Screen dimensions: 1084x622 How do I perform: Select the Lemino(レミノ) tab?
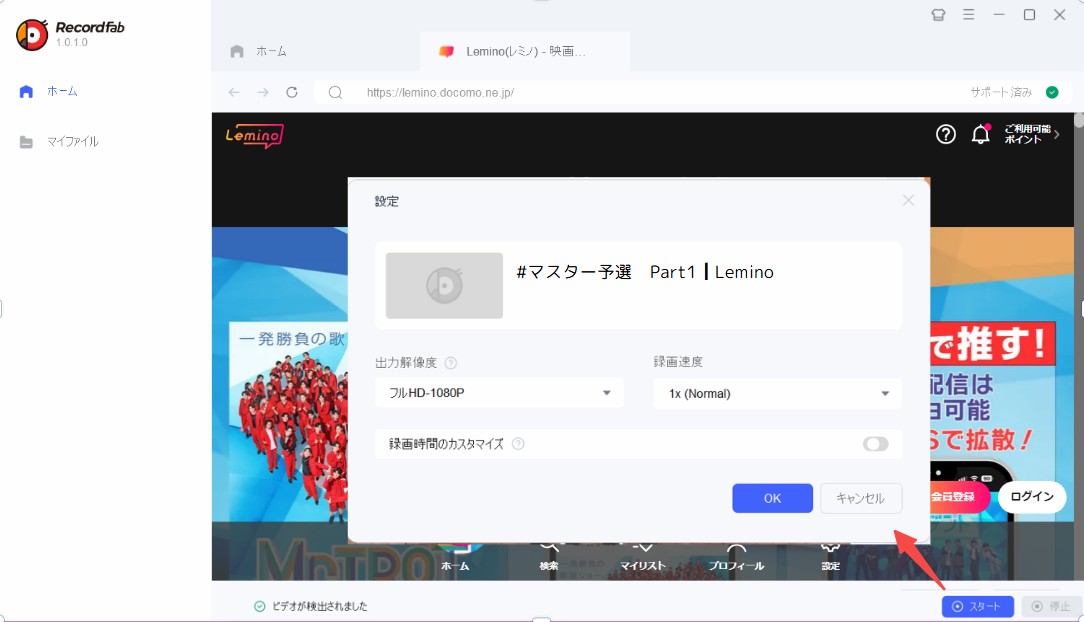point(524,51)
